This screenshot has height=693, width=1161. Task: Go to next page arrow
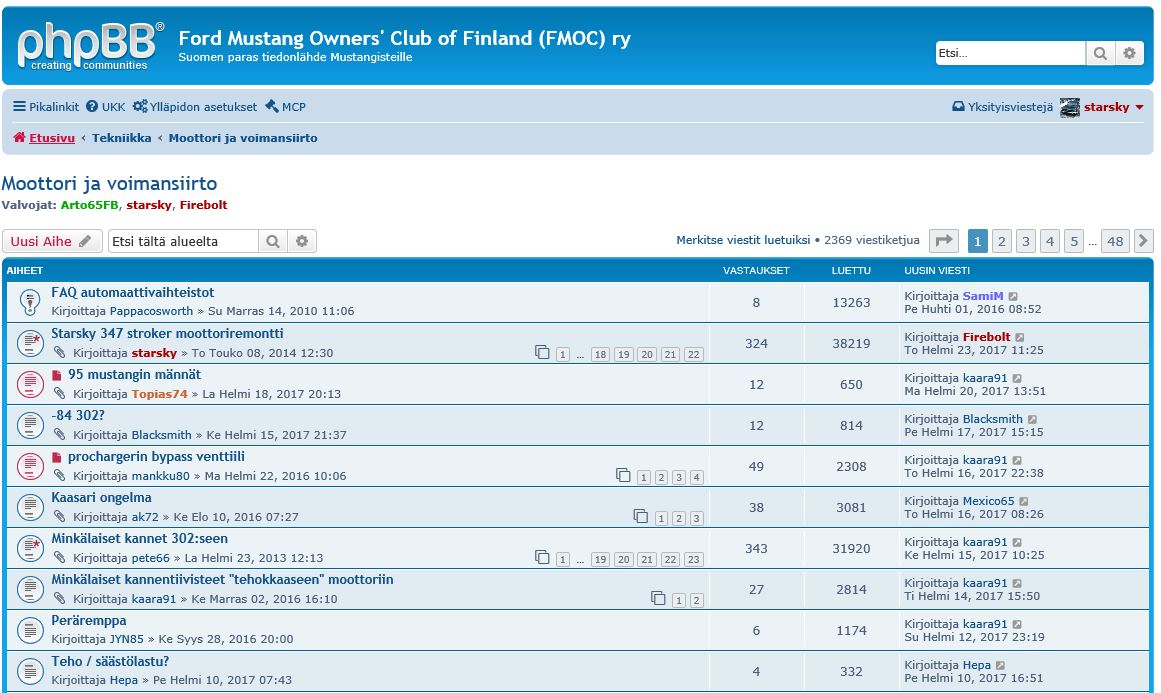pyautogui.click(x=1143, y=241)
